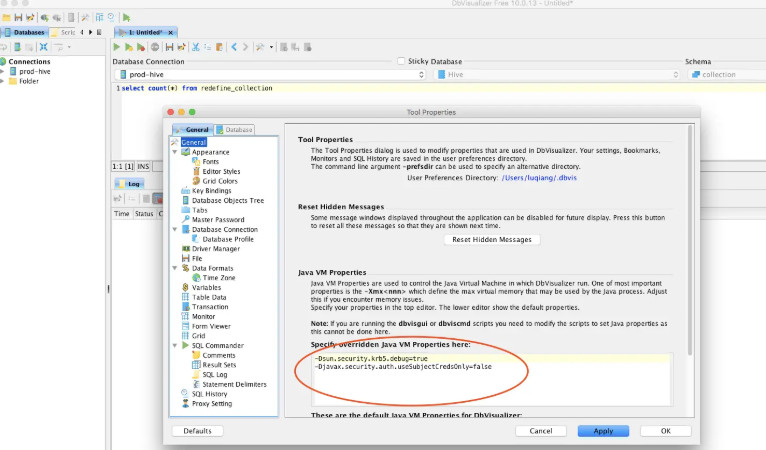Click the scissors cut icon in editor toolbar
Screen dimensions: 766x450
(x=195, y=47)
